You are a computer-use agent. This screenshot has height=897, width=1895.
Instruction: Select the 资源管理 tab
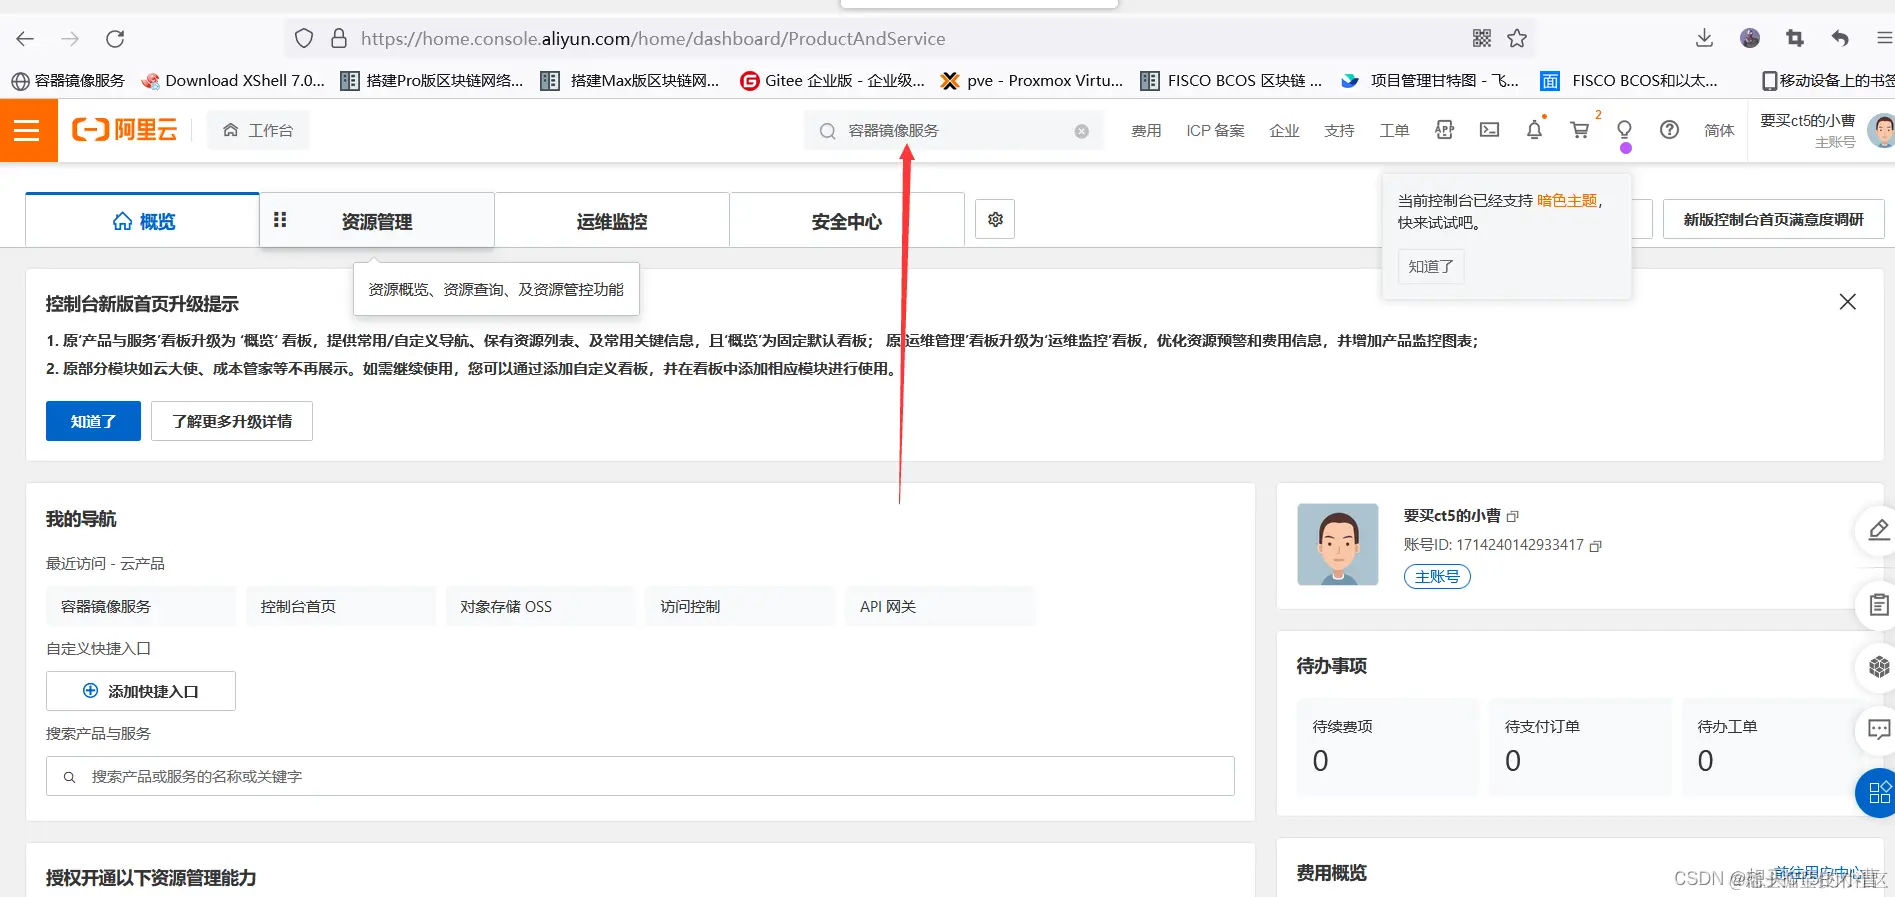(x=377, y=221)
